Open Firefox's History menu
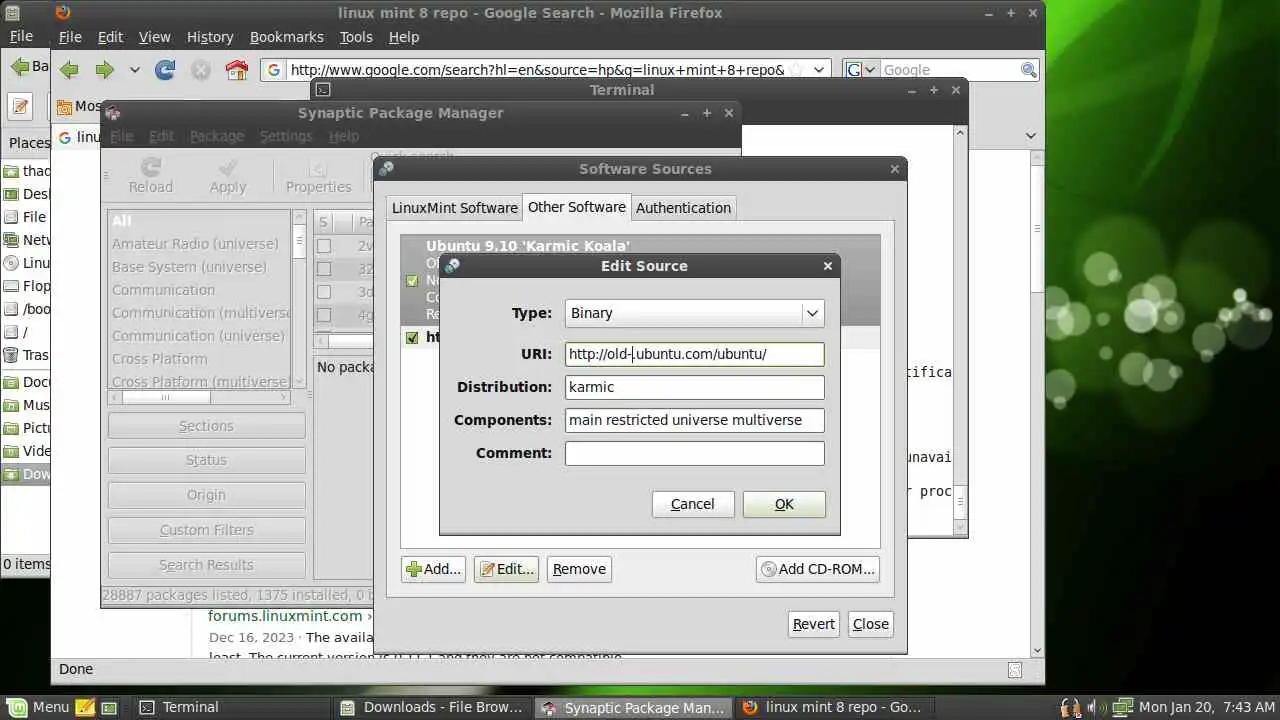 click(x=210, y=37)
